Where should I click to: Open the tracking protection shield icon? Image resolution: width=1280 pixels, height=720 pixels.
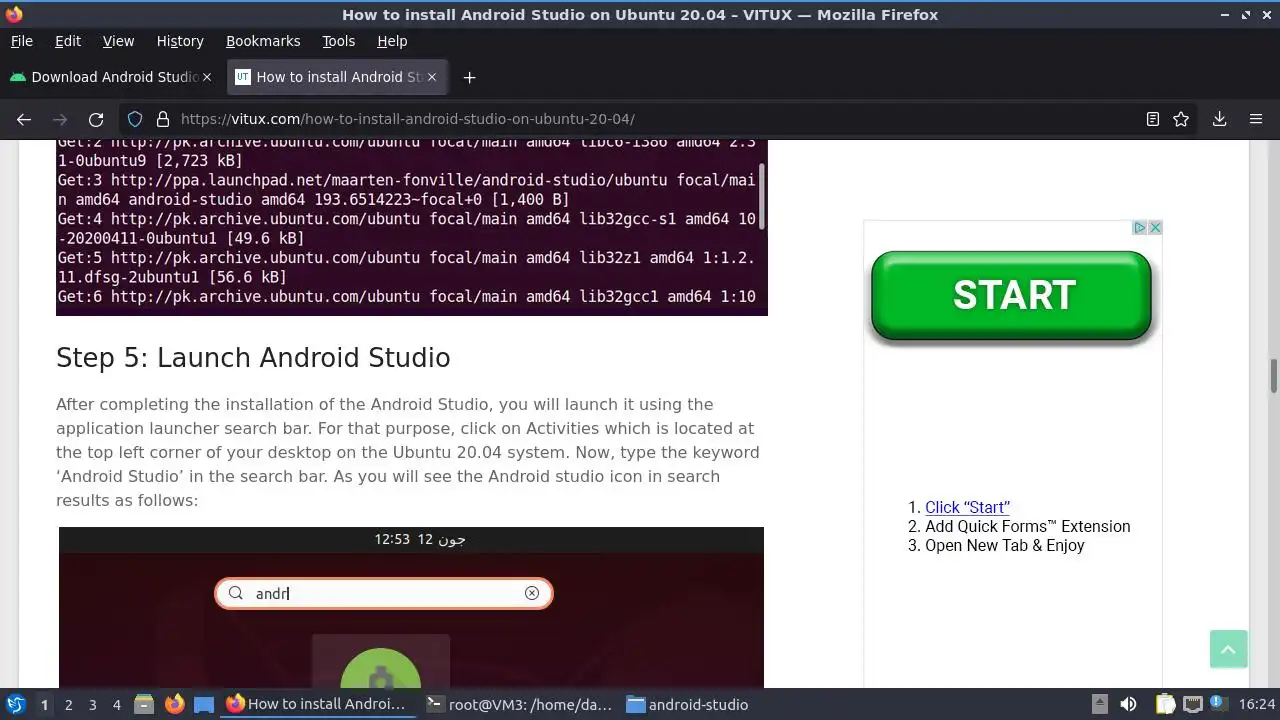pyautogui.click(x=136, y=119)
